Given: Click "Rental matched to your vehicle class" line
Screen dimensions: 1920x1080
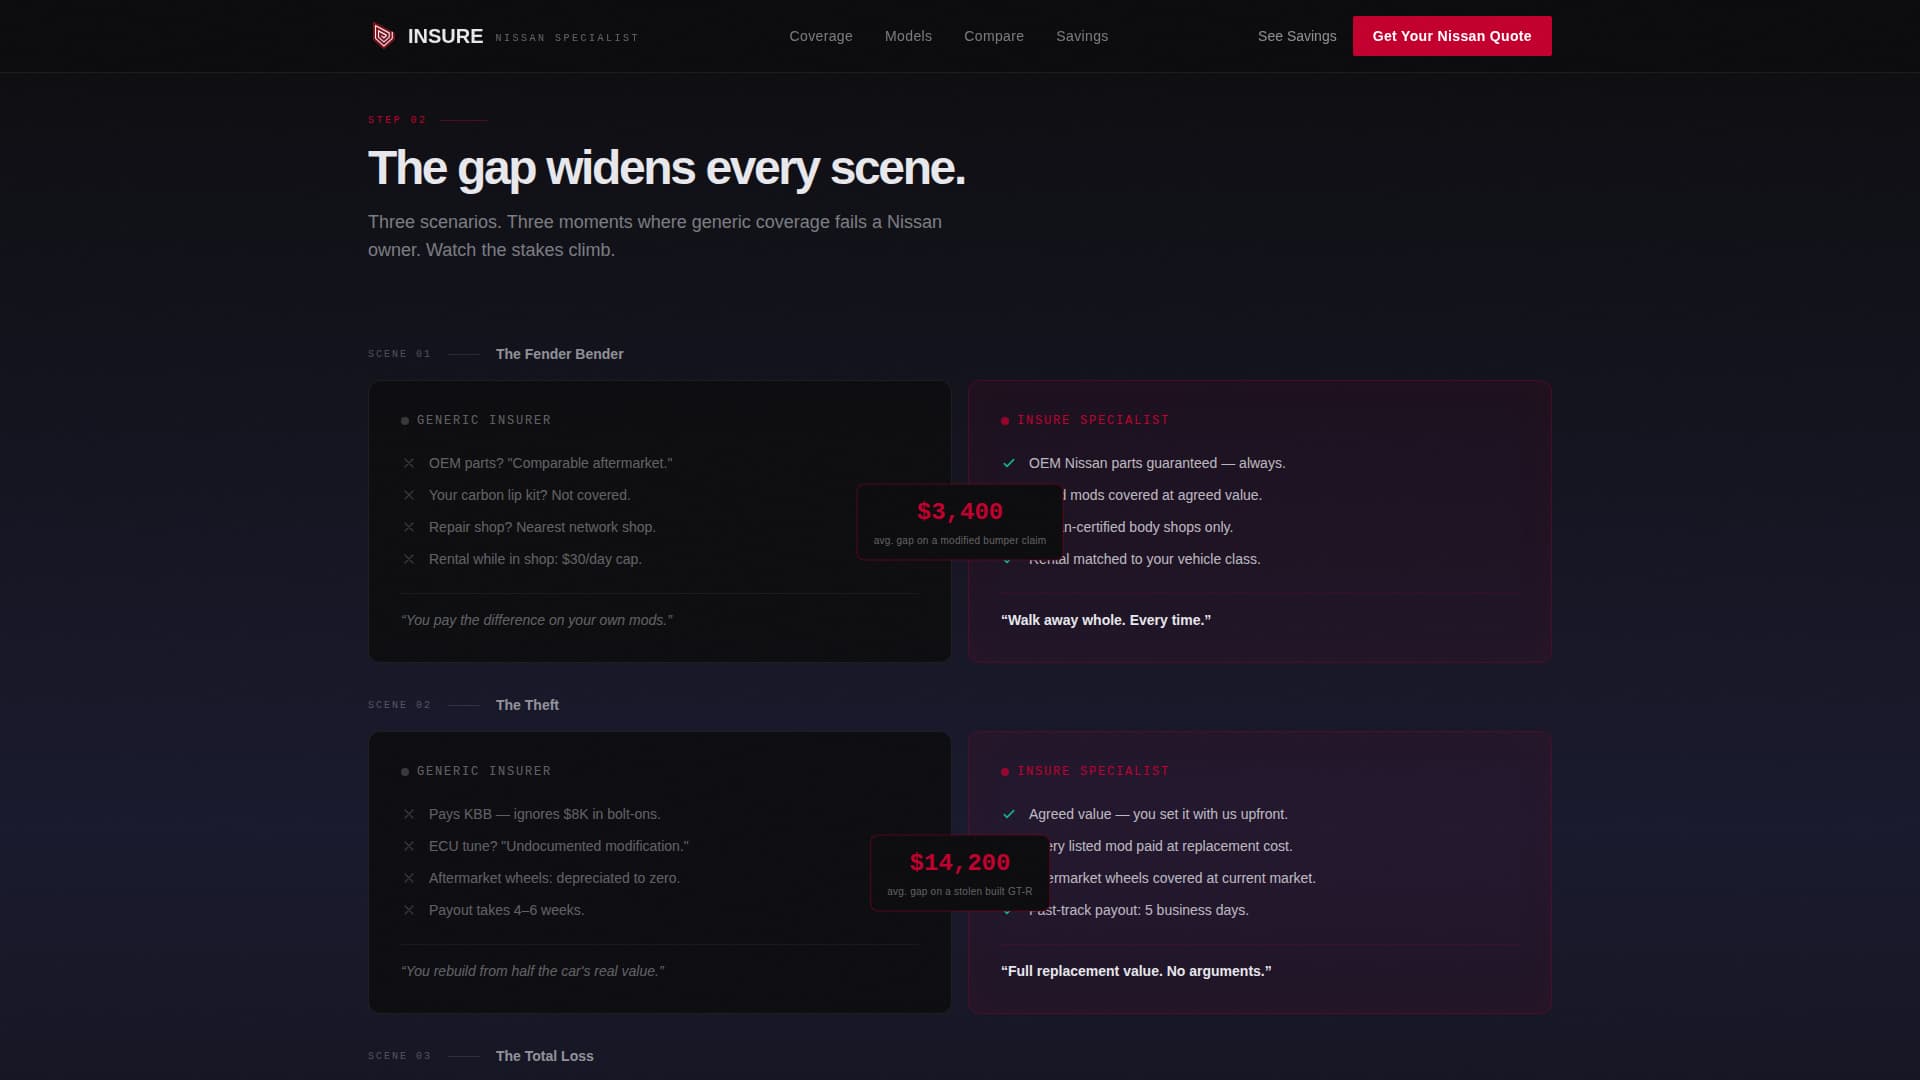Looking at the screenshot, I should (x=1145, y=559).
